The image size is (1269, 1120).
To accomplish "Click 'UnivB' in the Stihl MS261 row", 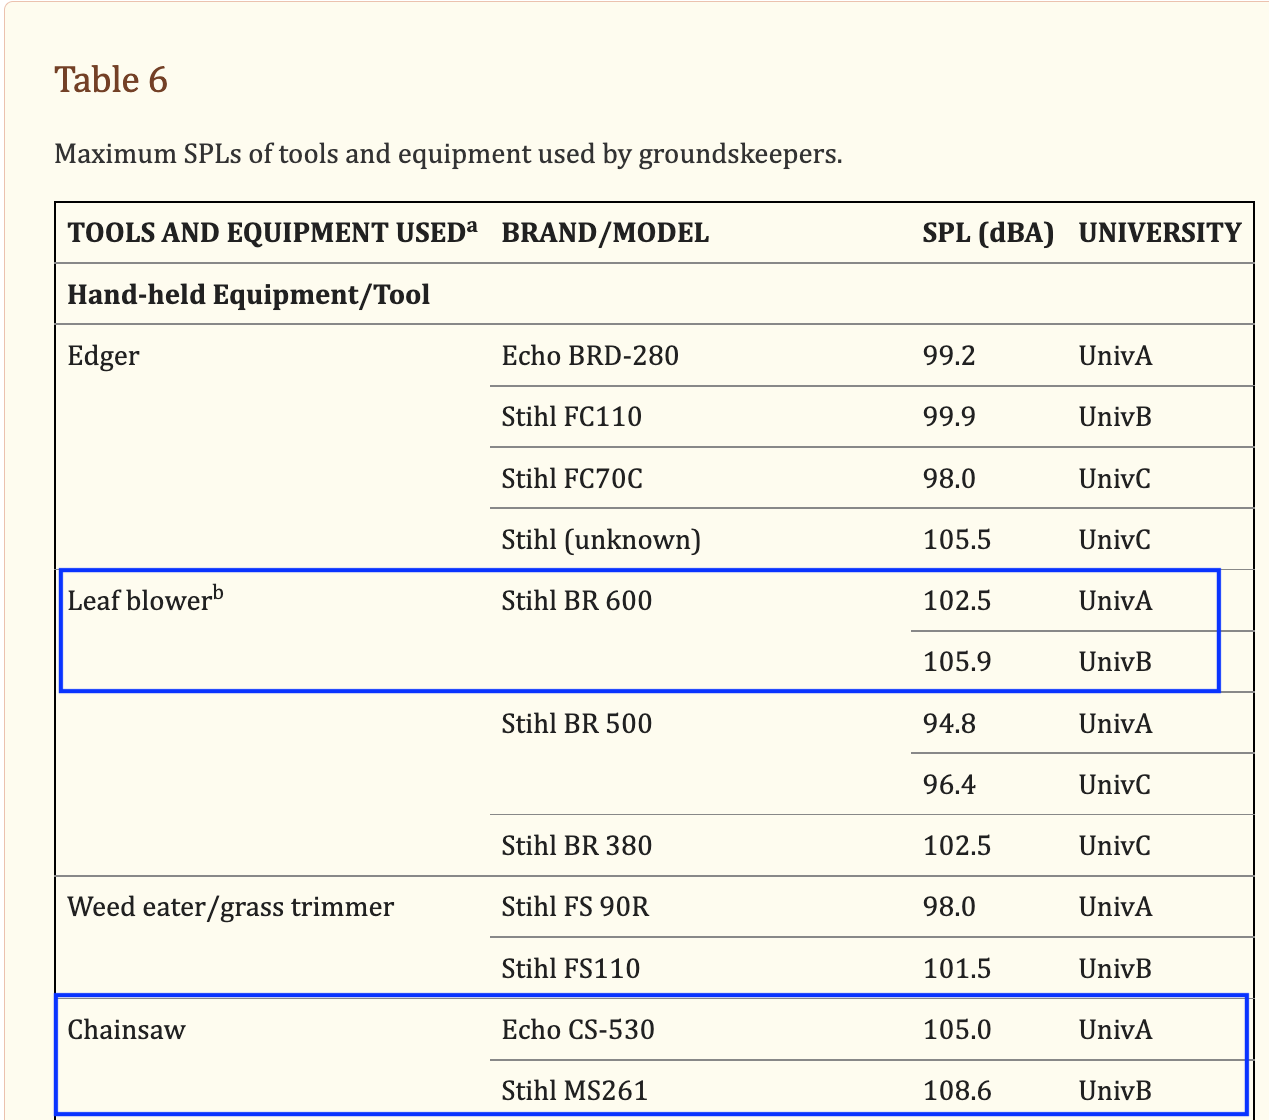I will click(x=1115, y=1091).
